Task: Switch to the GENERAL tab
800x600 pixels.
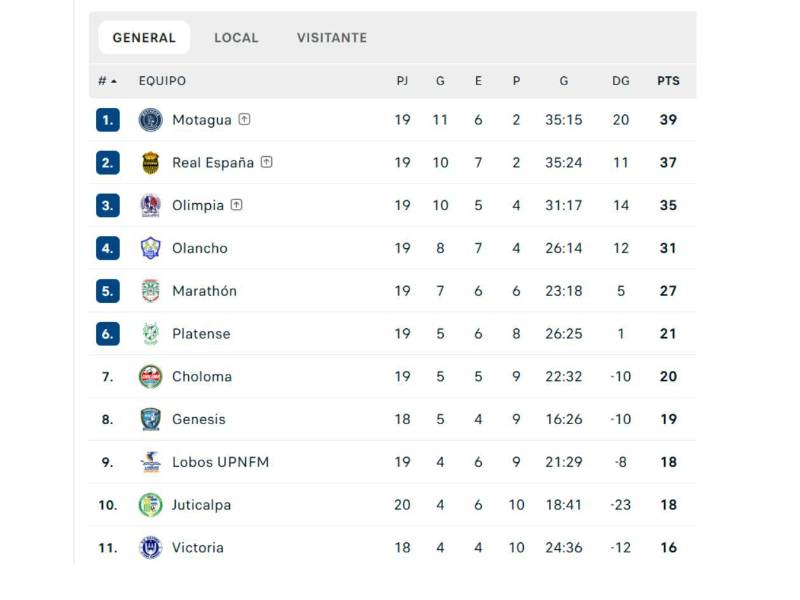Action: click(x=143, y=37)
